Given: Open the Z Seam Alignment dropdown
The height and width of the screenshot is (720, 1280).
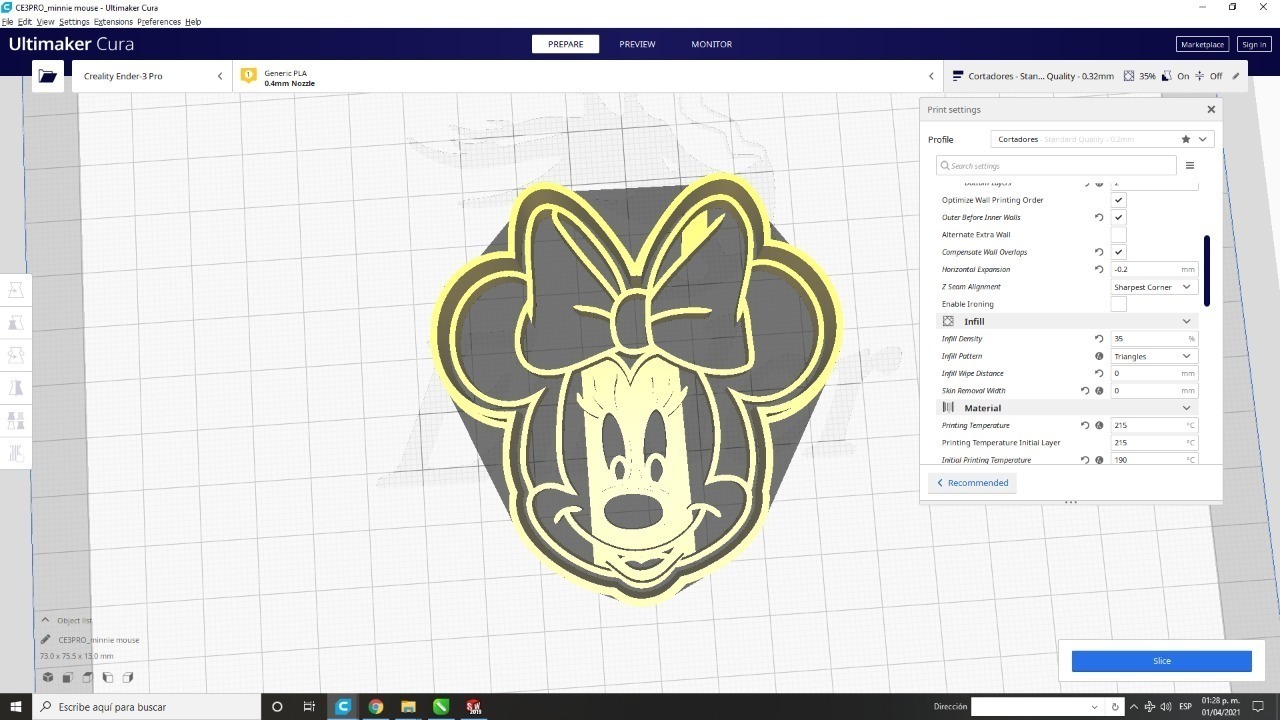Looking at the screenshot, I should point(1152,287).
